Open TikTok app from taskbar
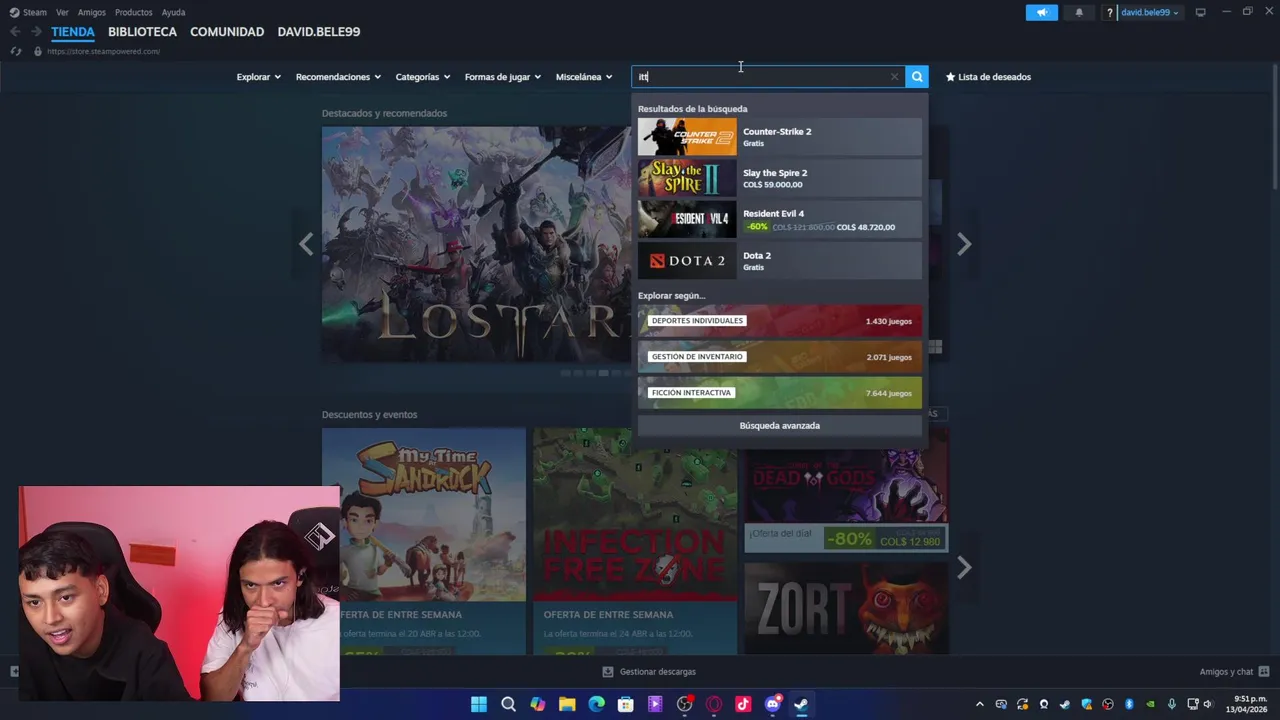The image size is (1280, 720). pyautogui.click(x=743, y=704)
